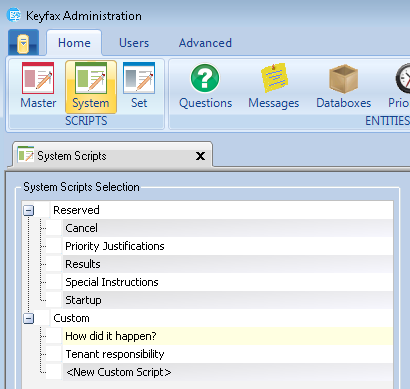Click the Keyfax application menu button

23,42
